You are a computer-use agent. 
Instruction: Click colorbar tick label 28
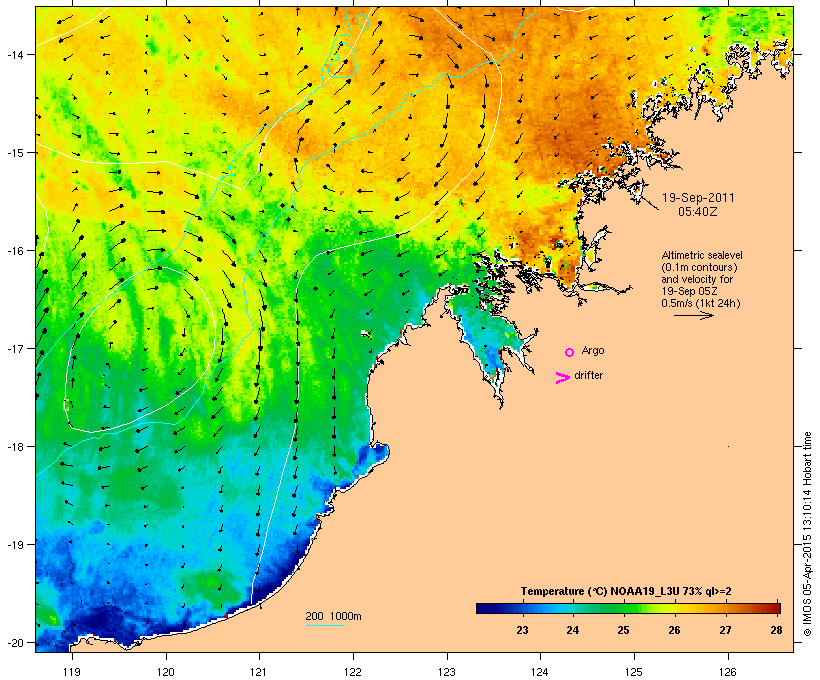(x=776, y=630)
